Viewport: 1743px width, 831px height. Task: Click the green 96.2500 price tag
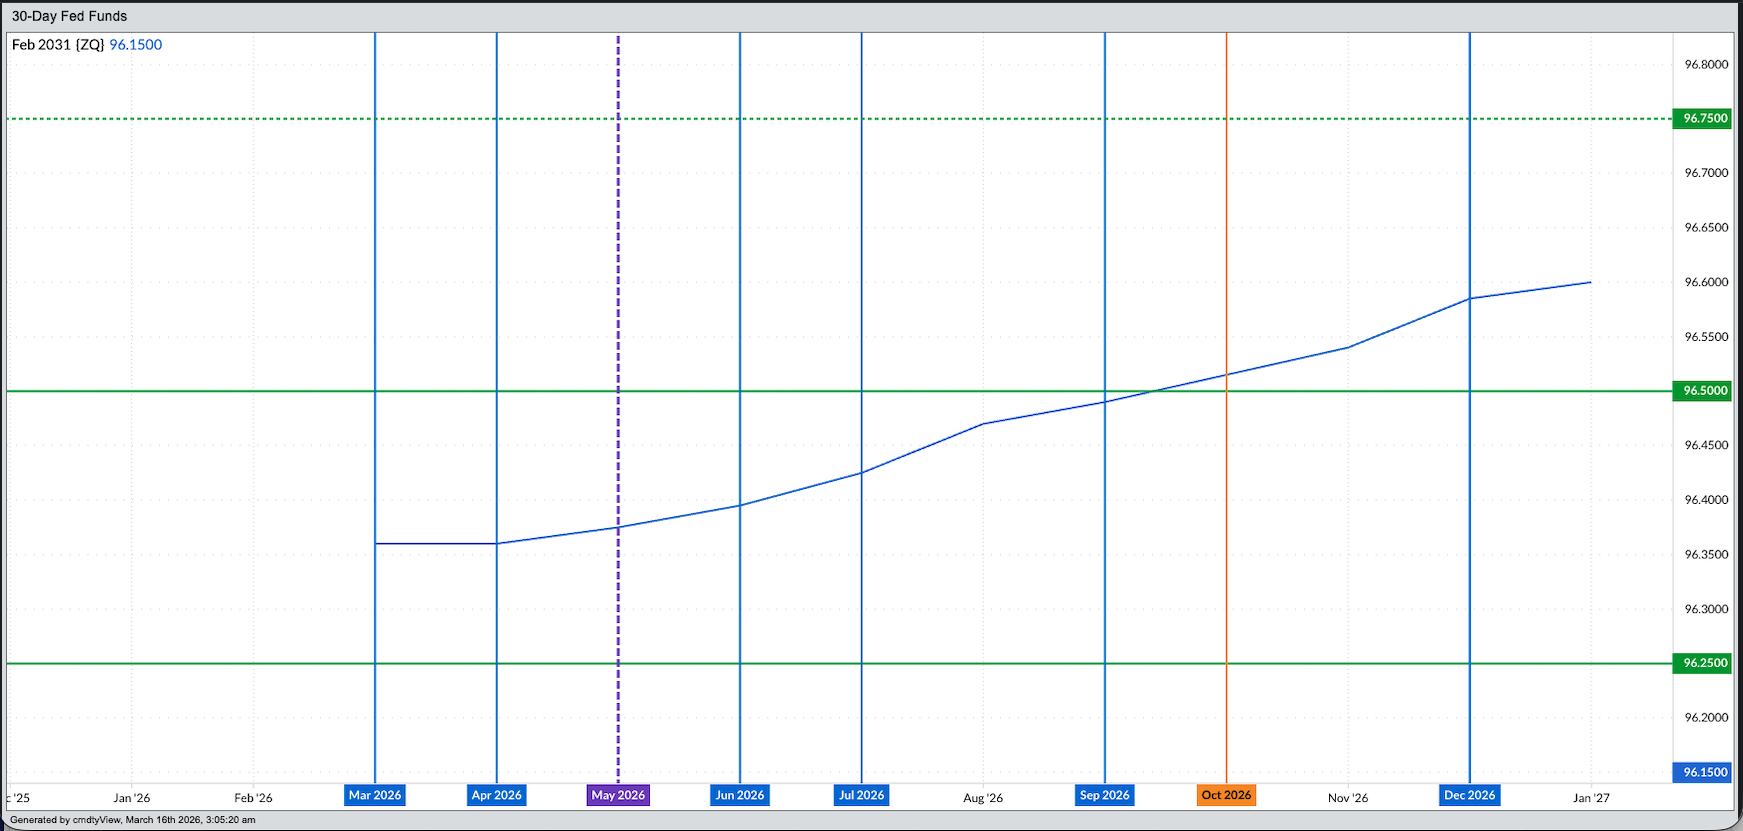[x=1704, y=663]
